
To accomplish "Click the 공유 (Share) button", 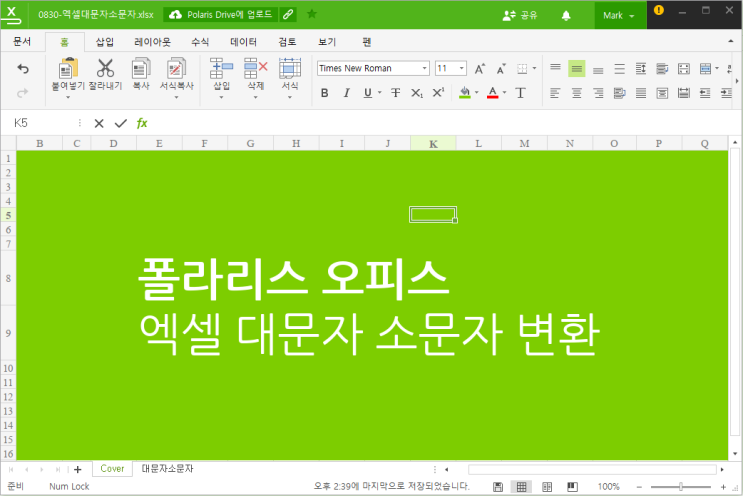I will tap(520, 15).
